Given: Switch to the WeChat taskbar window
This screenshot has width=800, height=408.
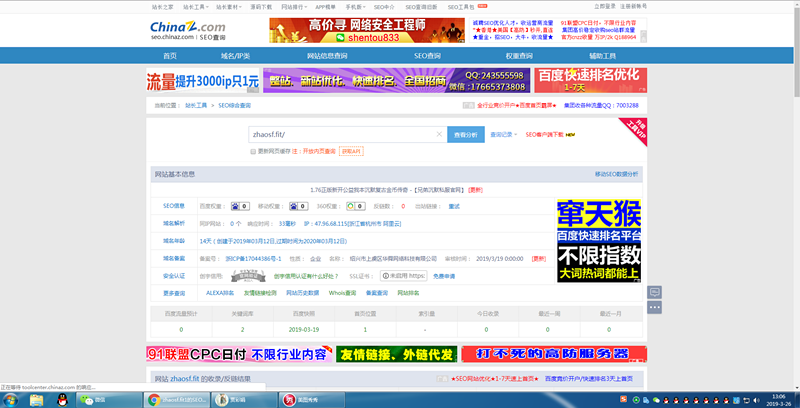Looking at the screenshot, I should 107,400.
